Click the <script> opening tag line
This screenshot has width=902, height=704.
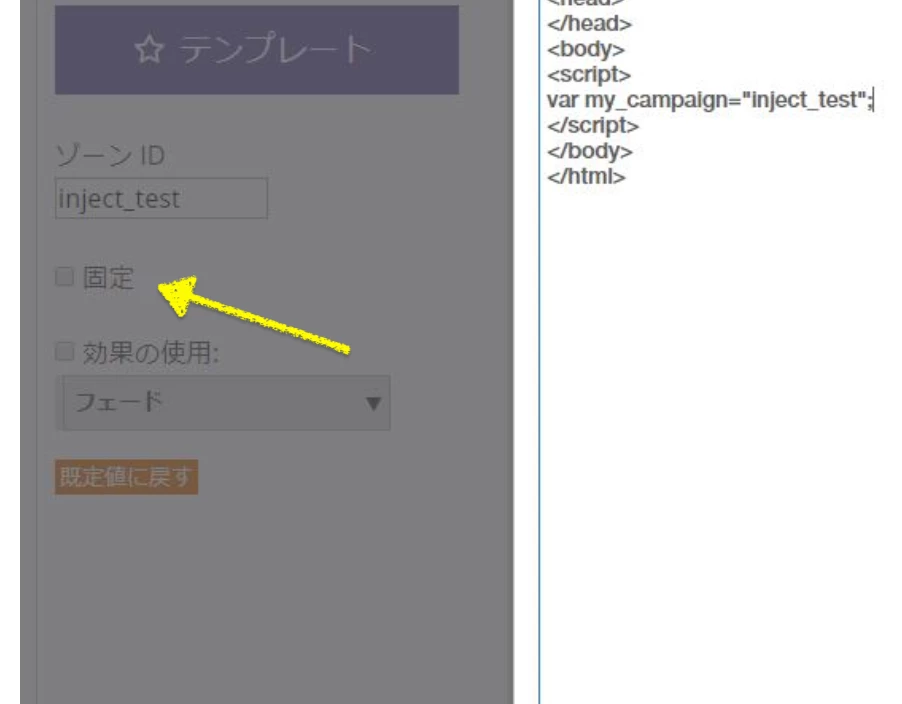coord(588,75)
